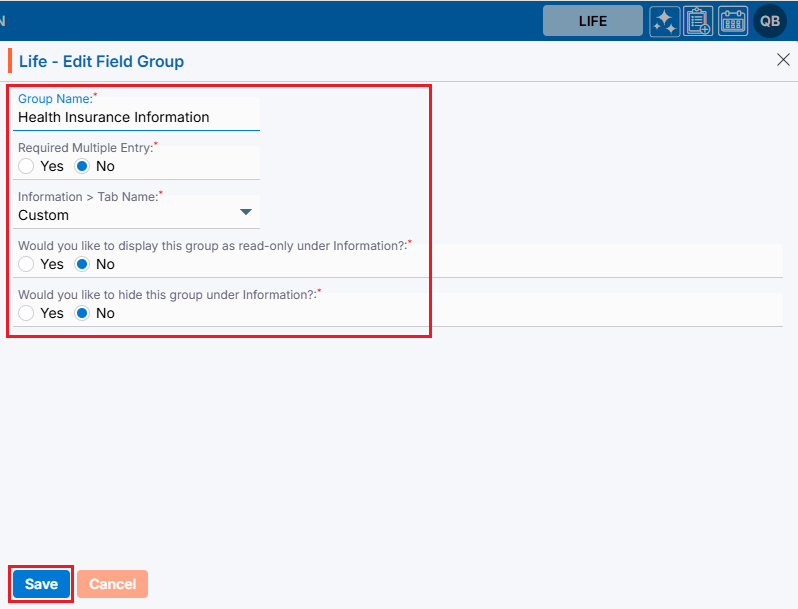Select No for Required Multiple Entry

point(83,166)
